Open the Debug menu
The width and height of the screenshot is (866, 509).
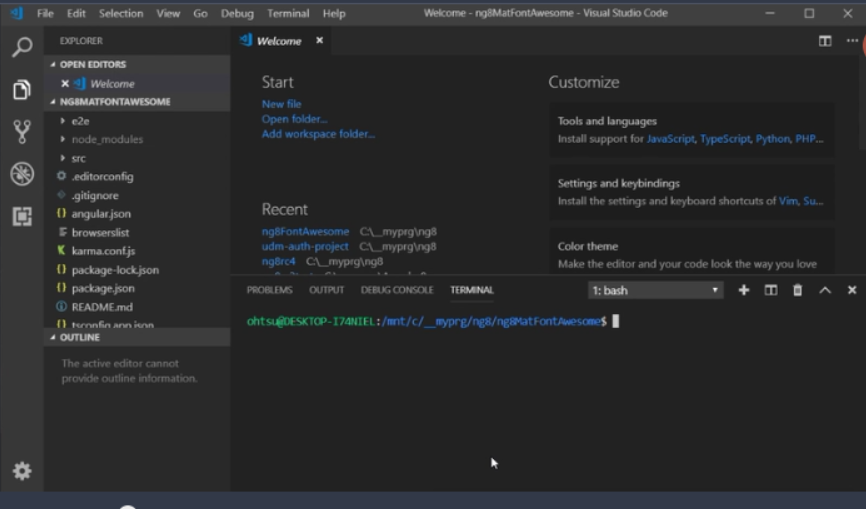click(x=237, y=13)
